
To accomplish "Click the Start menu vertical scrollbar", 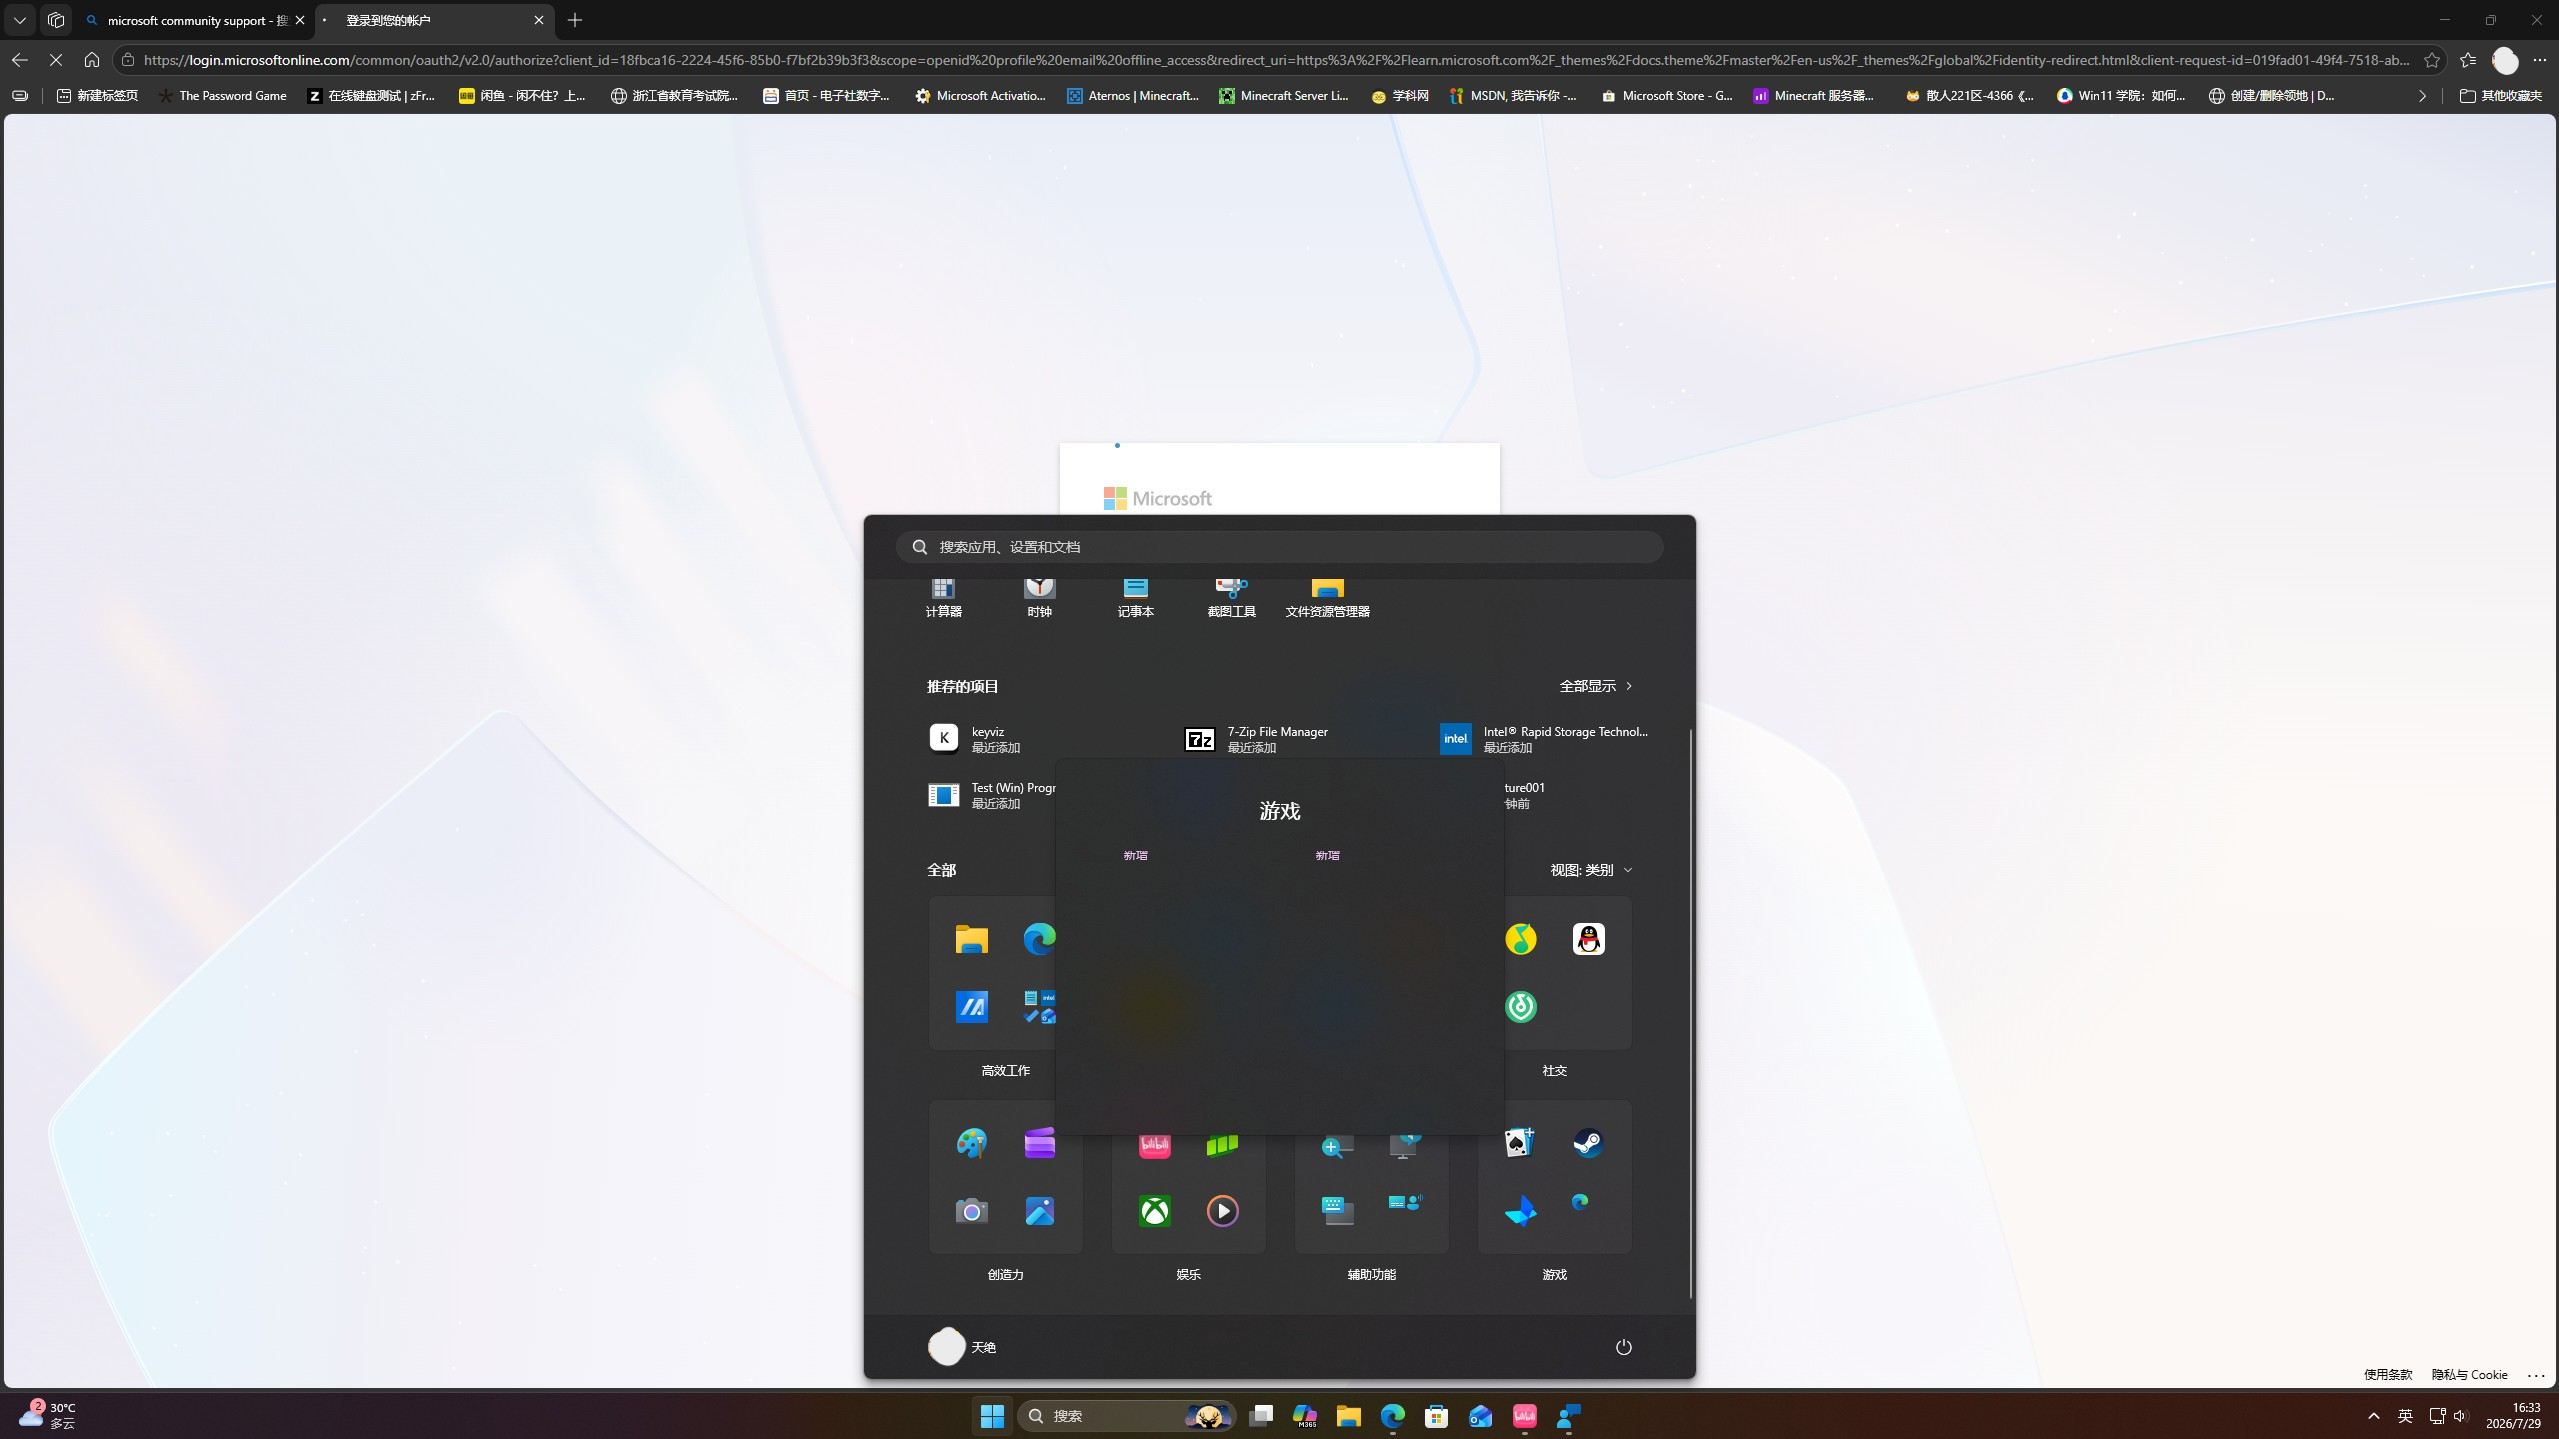I will 1690,1012.
